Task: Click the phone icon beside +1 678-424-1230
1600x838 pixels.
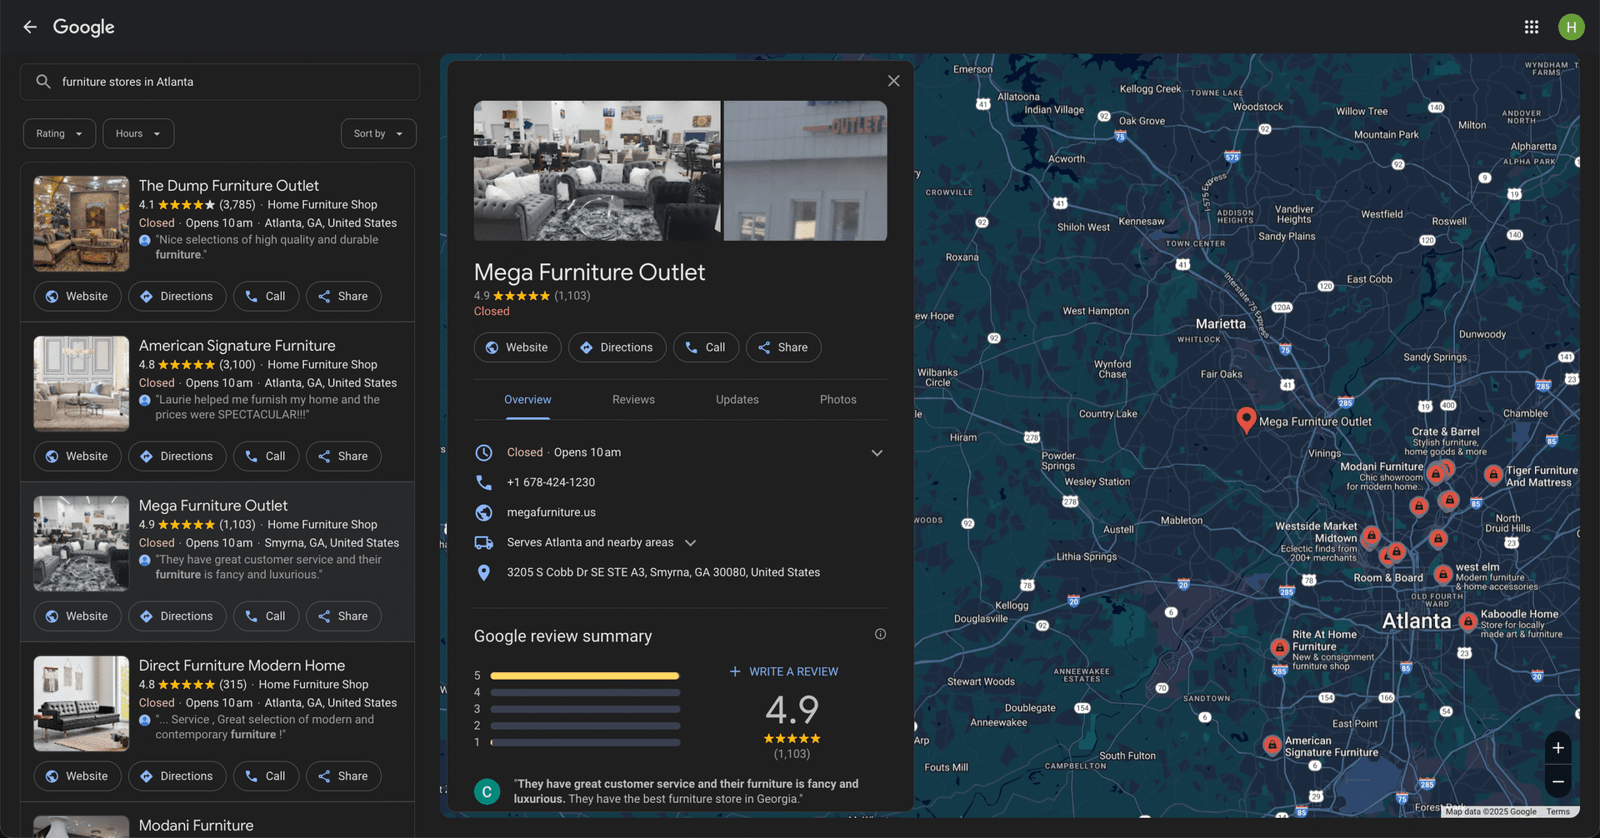Action: tap(484, 482)
